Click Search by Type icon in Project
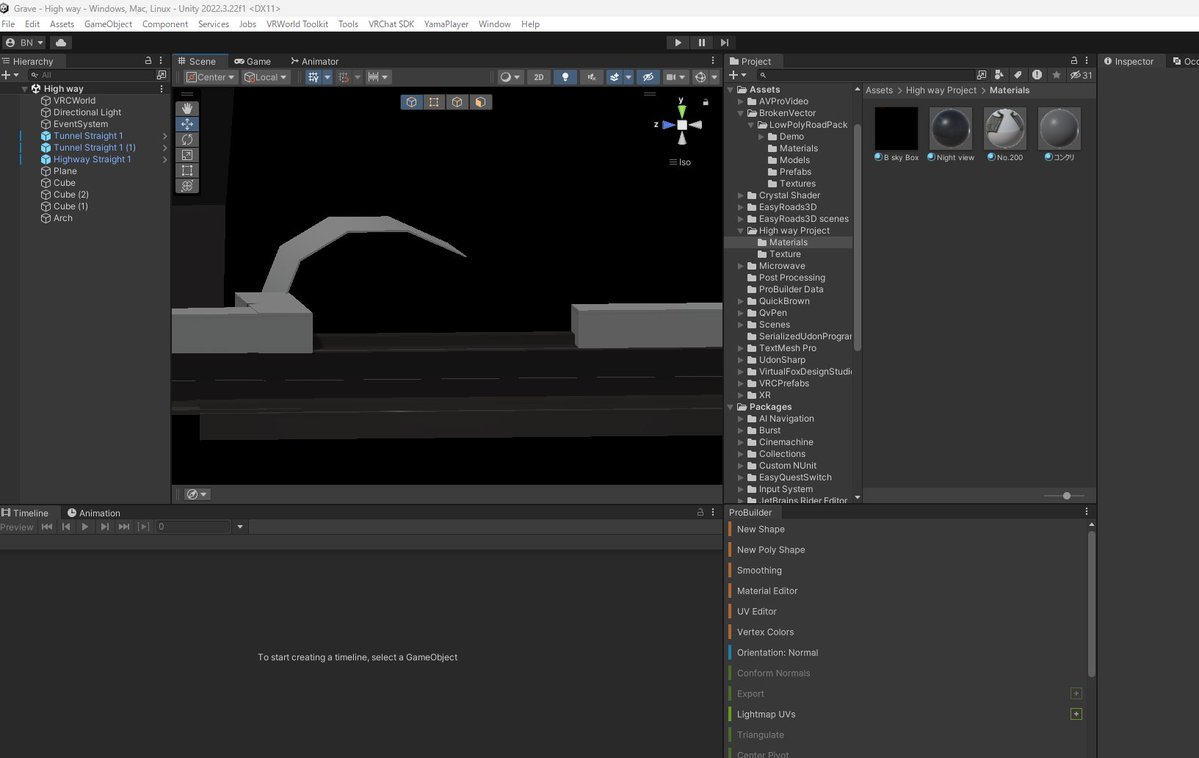 [999, 75]
